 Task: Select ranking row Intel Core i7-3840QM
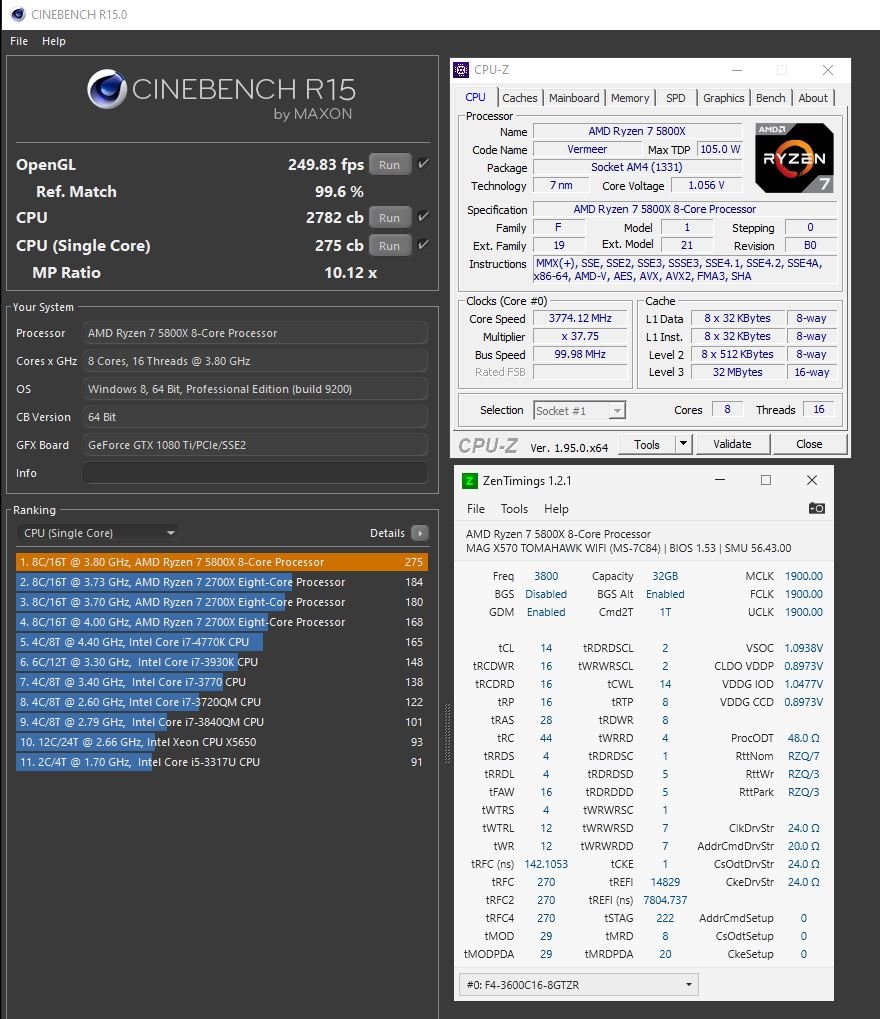[x=222, y=722]
